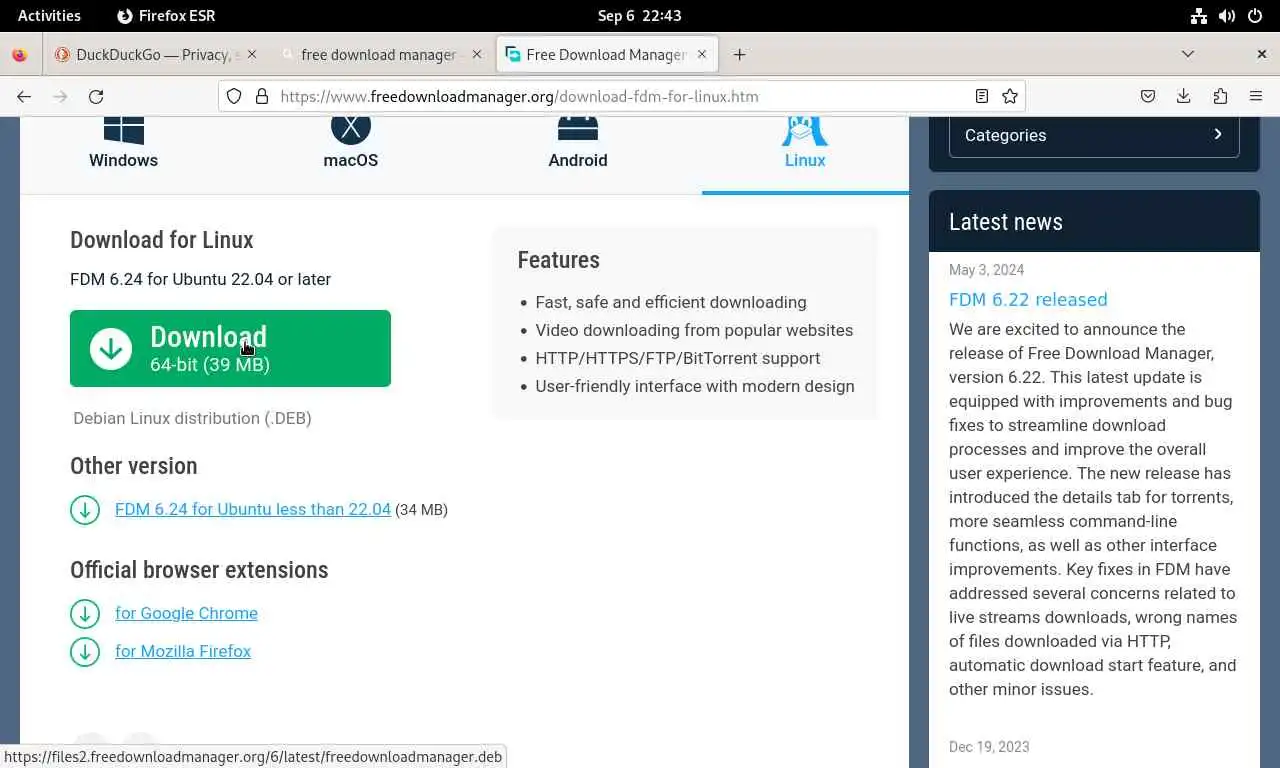This screenshot has width=1280, height=768.
Task: Open the Firefox ESR app menu in top bar
Action: click(x=166, y=15)
